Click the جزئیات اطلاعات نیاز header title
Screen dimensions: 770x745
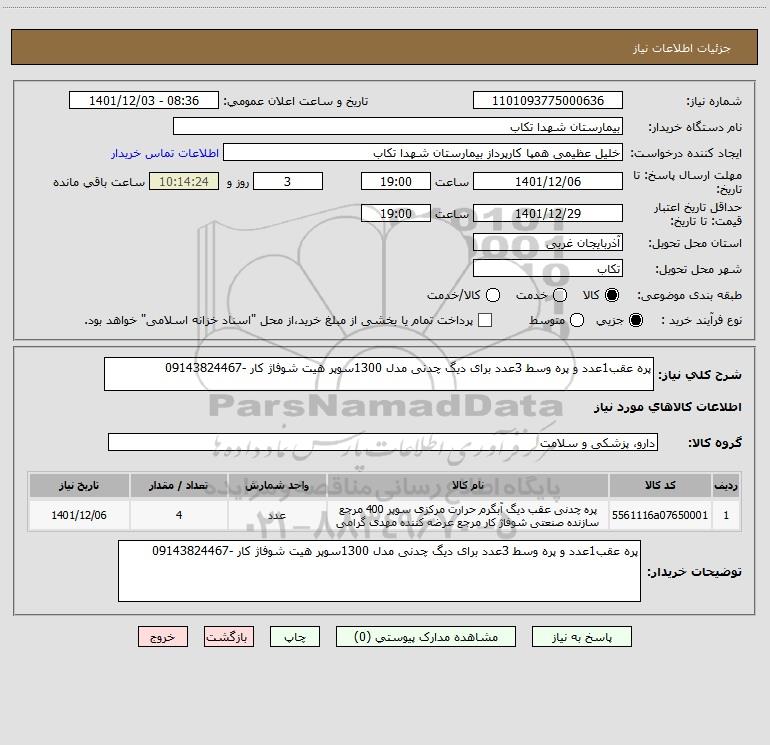681,48
